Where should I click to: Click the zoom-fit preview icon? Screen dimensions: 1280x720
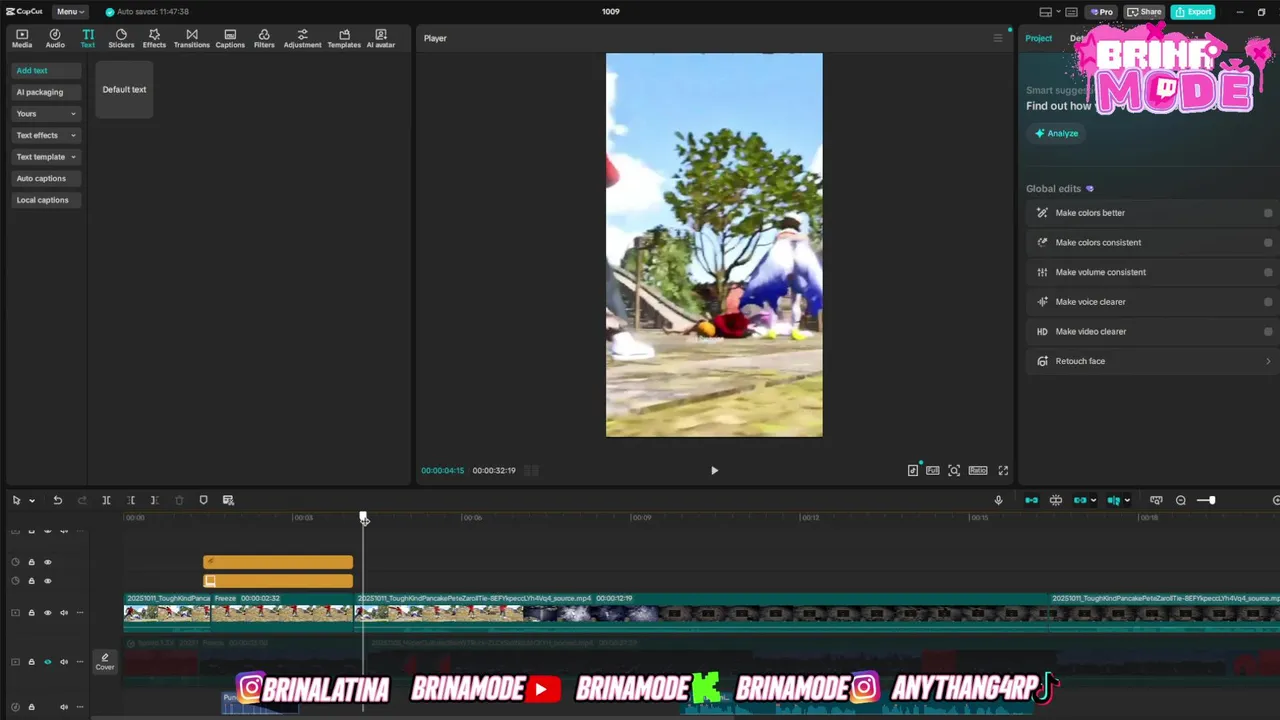click(x=954, y=470)
